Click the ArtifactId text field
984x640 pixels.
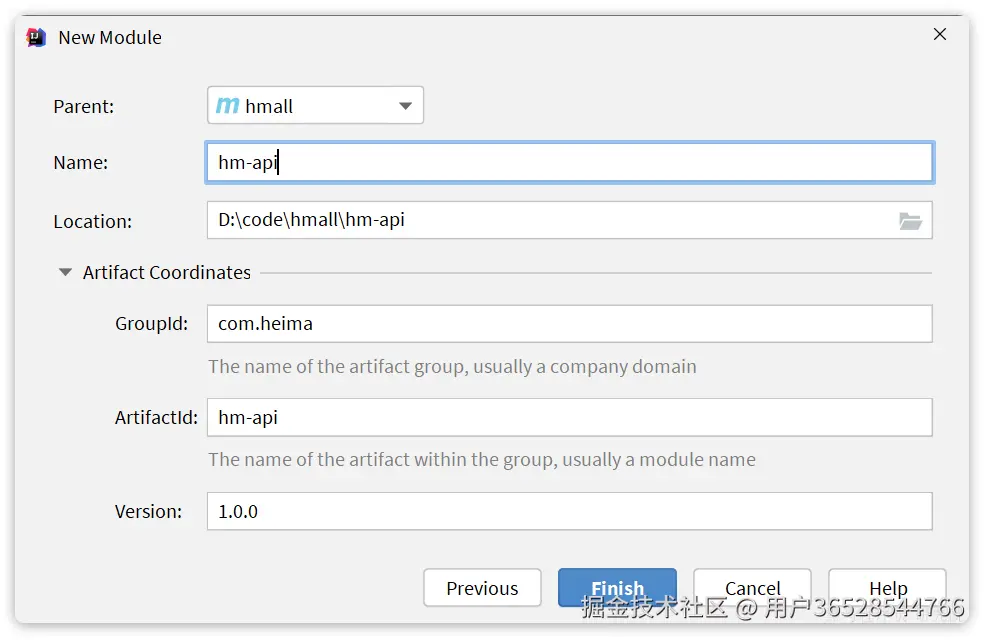pos(569,417)
